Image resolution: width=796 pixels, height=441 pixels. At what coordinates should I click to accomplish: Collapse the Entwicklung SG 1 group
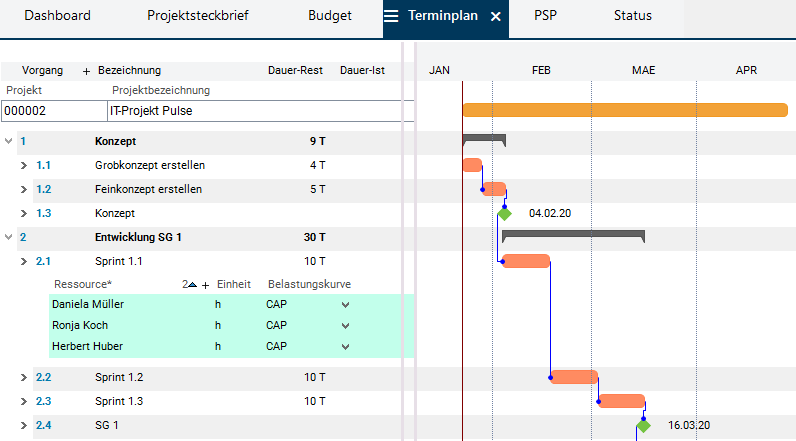[x=9, y=238]
